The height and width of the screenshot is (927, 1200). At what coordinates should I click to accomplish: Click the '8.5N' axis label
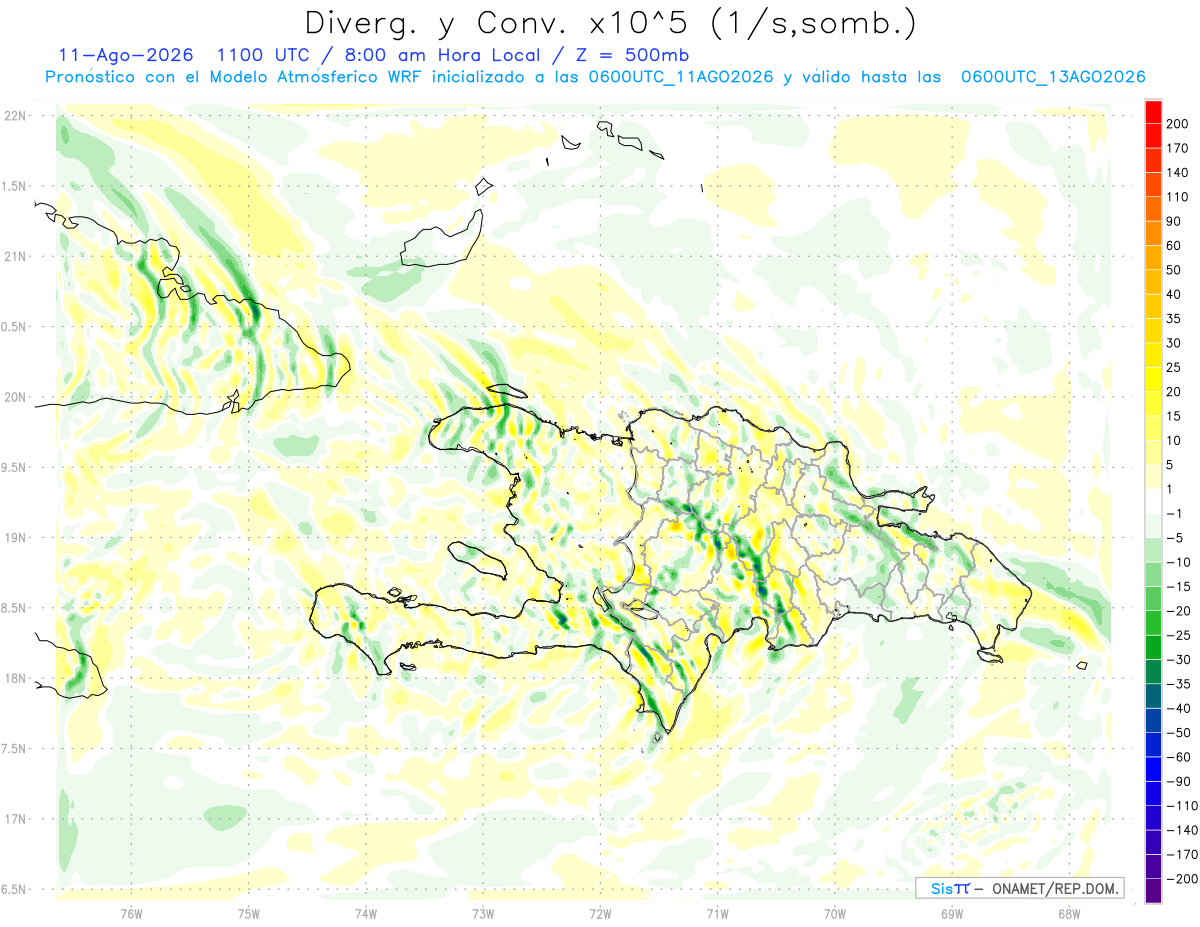point(15,608)
